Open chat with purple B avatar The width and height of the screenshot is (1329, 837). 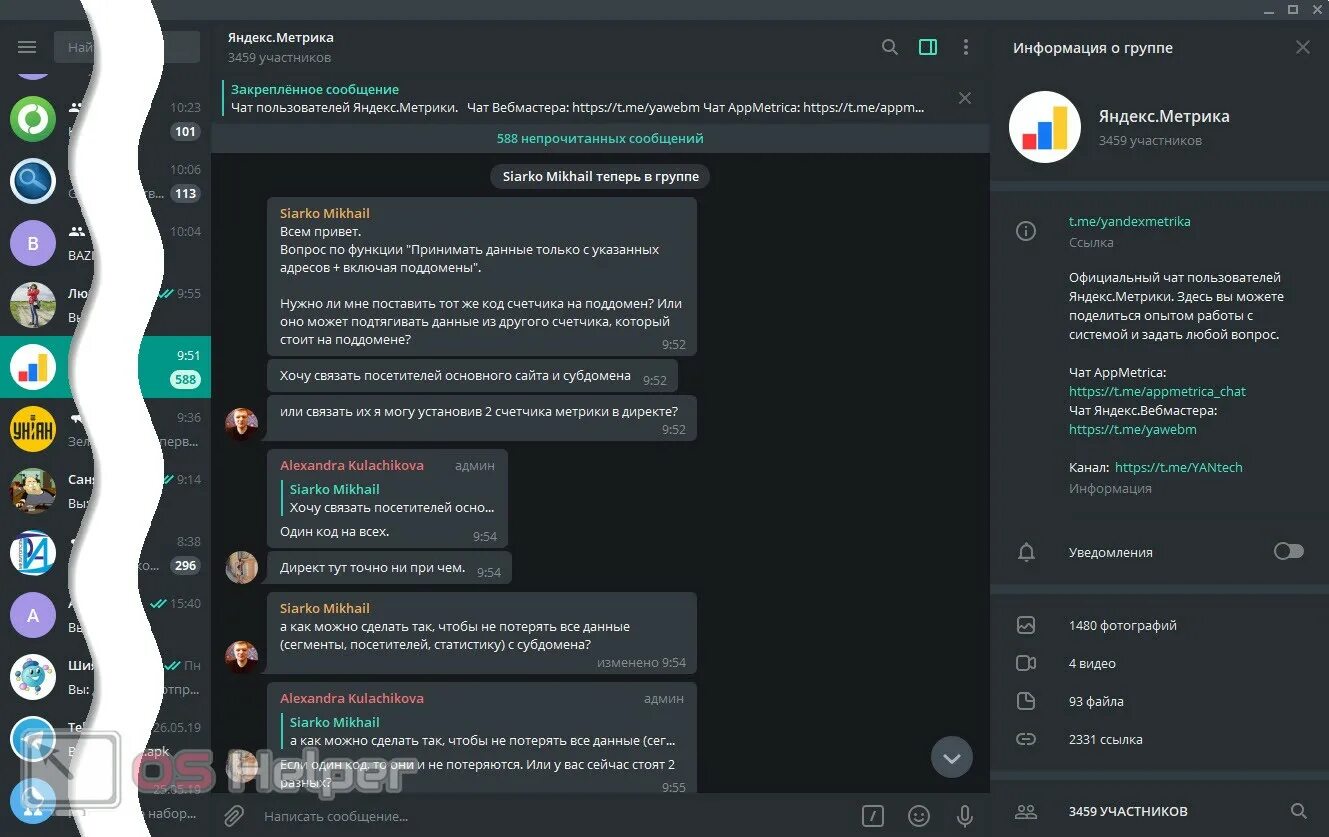coord(105,243)
